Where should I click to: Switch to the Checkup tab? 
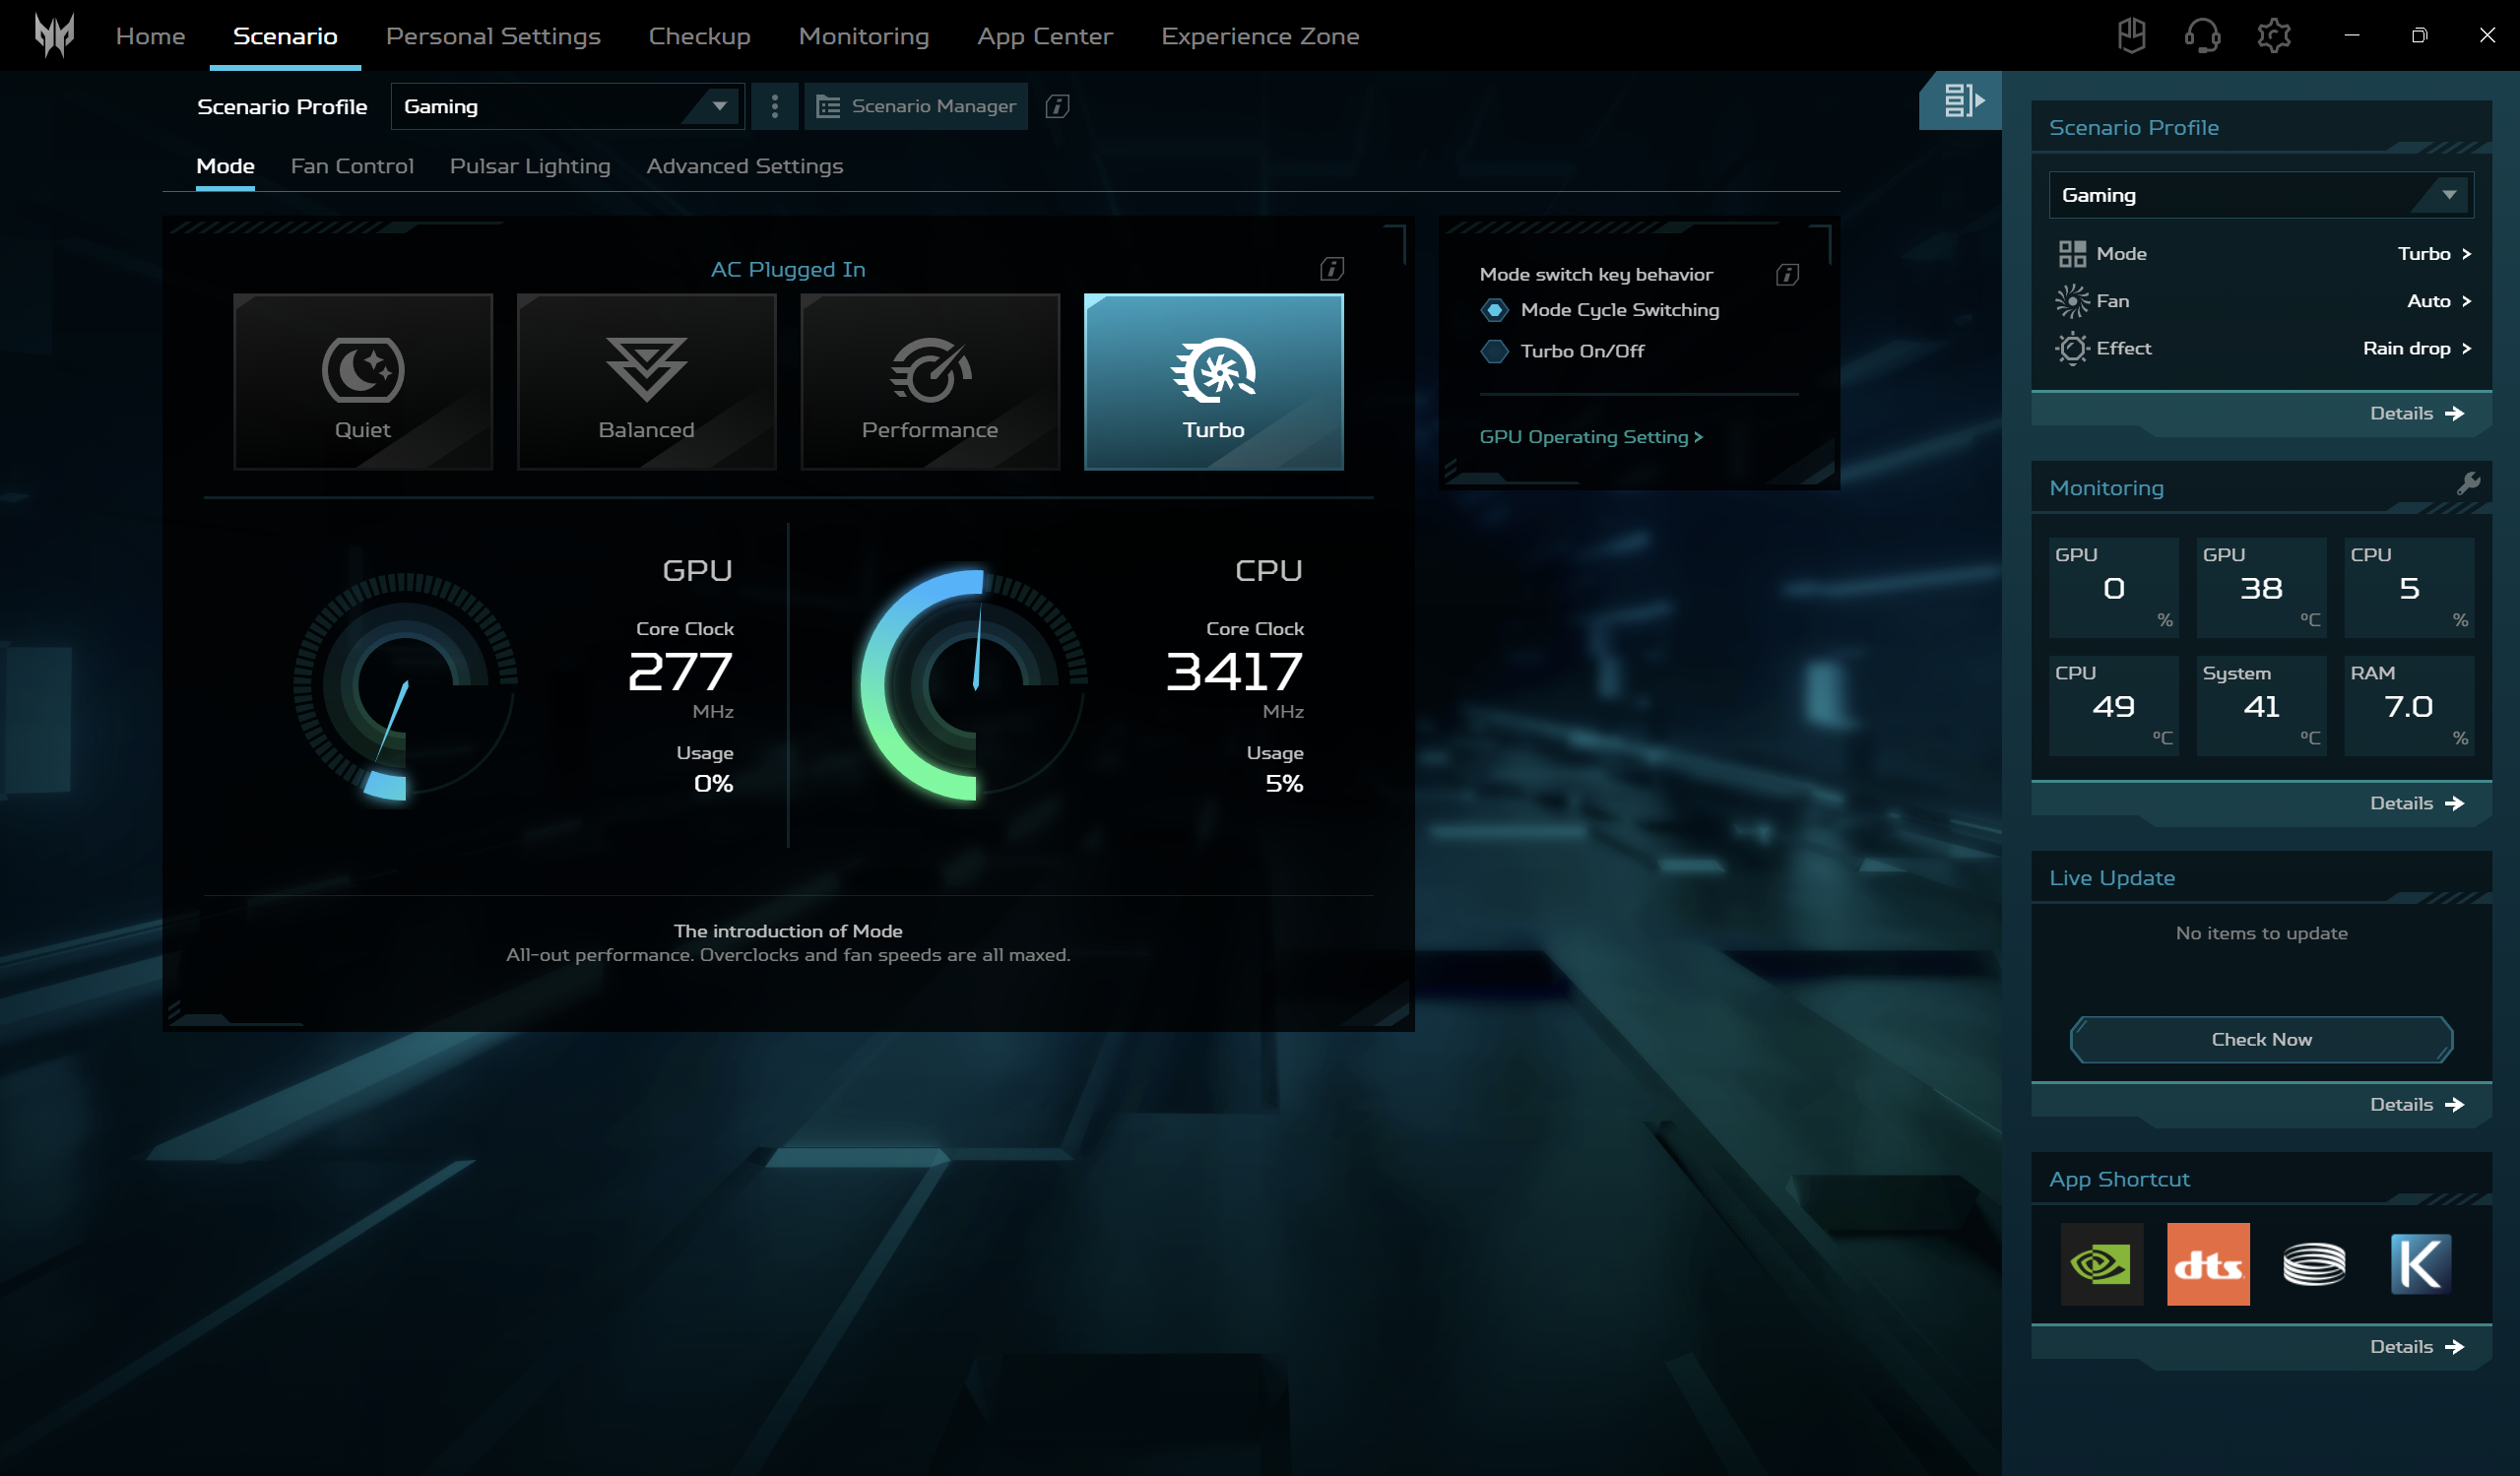click(x=699, y=36)
